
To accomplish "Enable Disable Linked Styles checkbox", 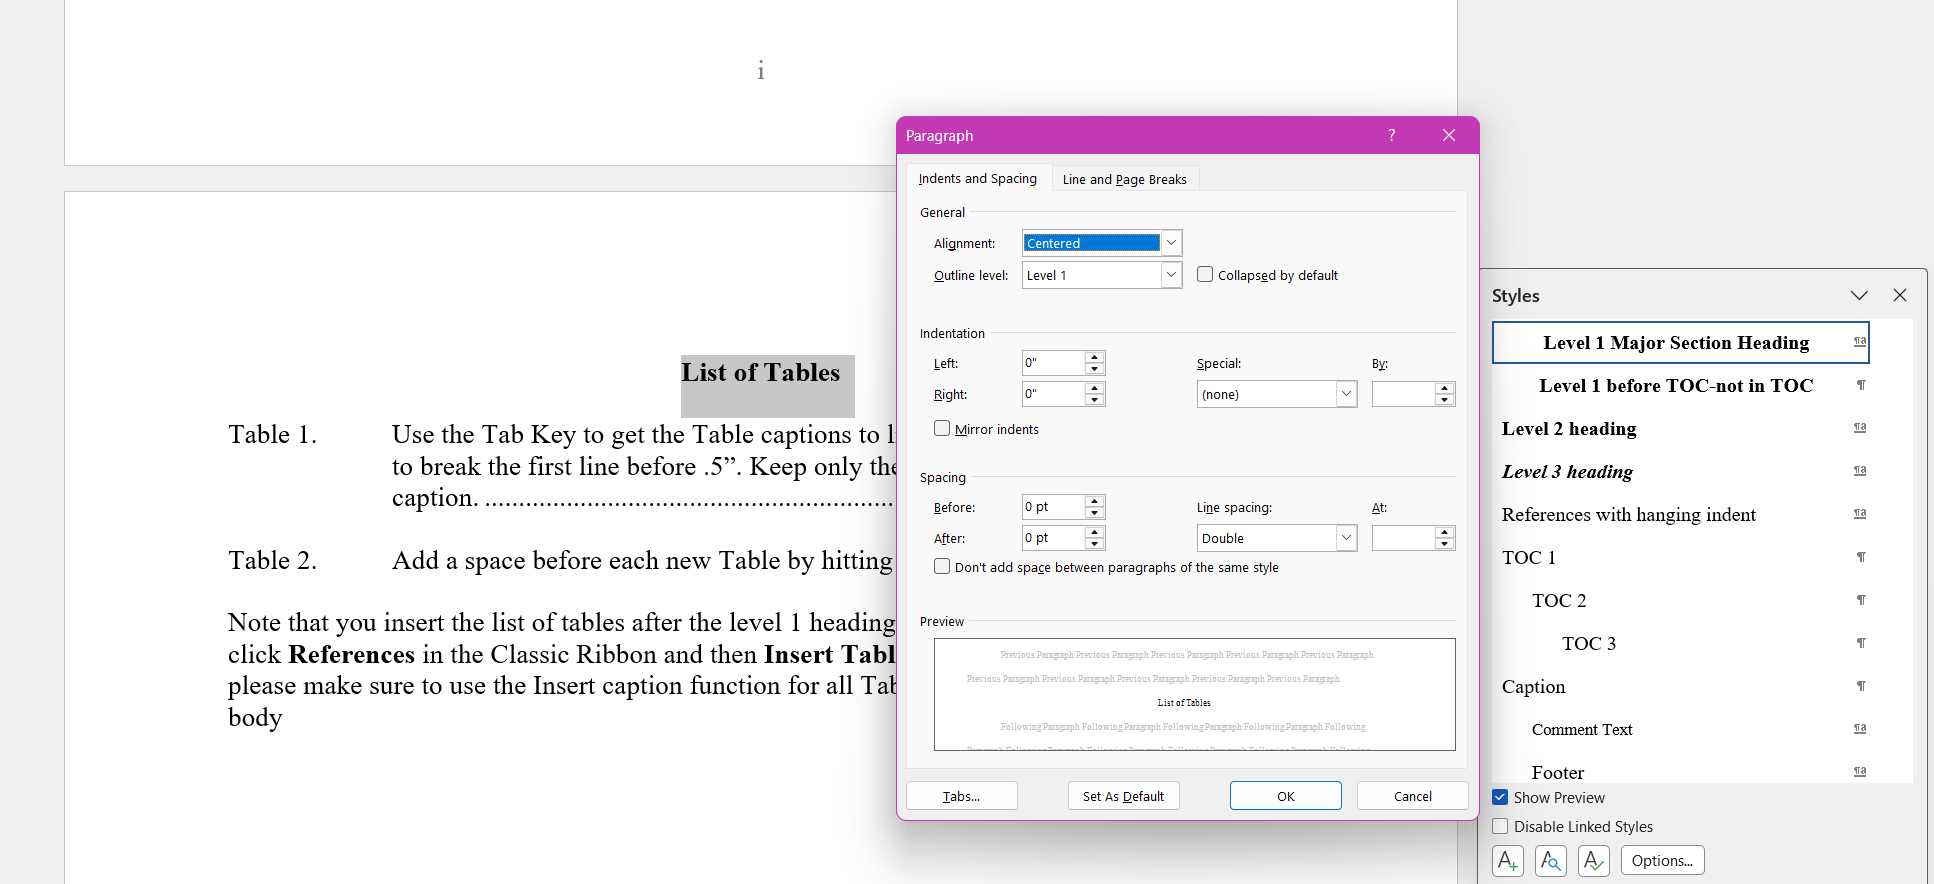I will (x=1500, y=826).
